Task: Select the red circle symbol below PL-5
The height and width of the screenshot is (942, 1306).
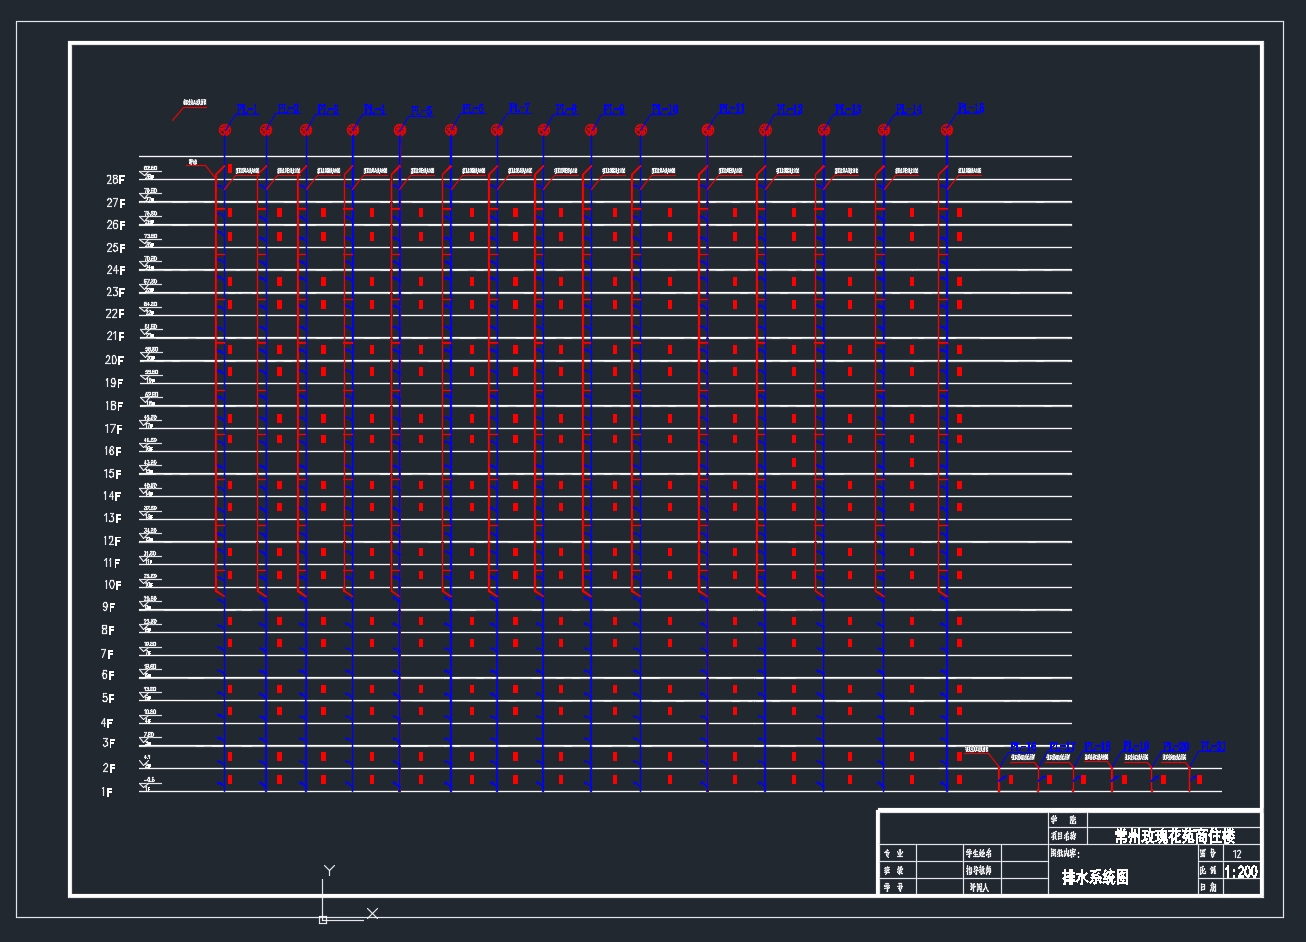Action: [400, 130]
